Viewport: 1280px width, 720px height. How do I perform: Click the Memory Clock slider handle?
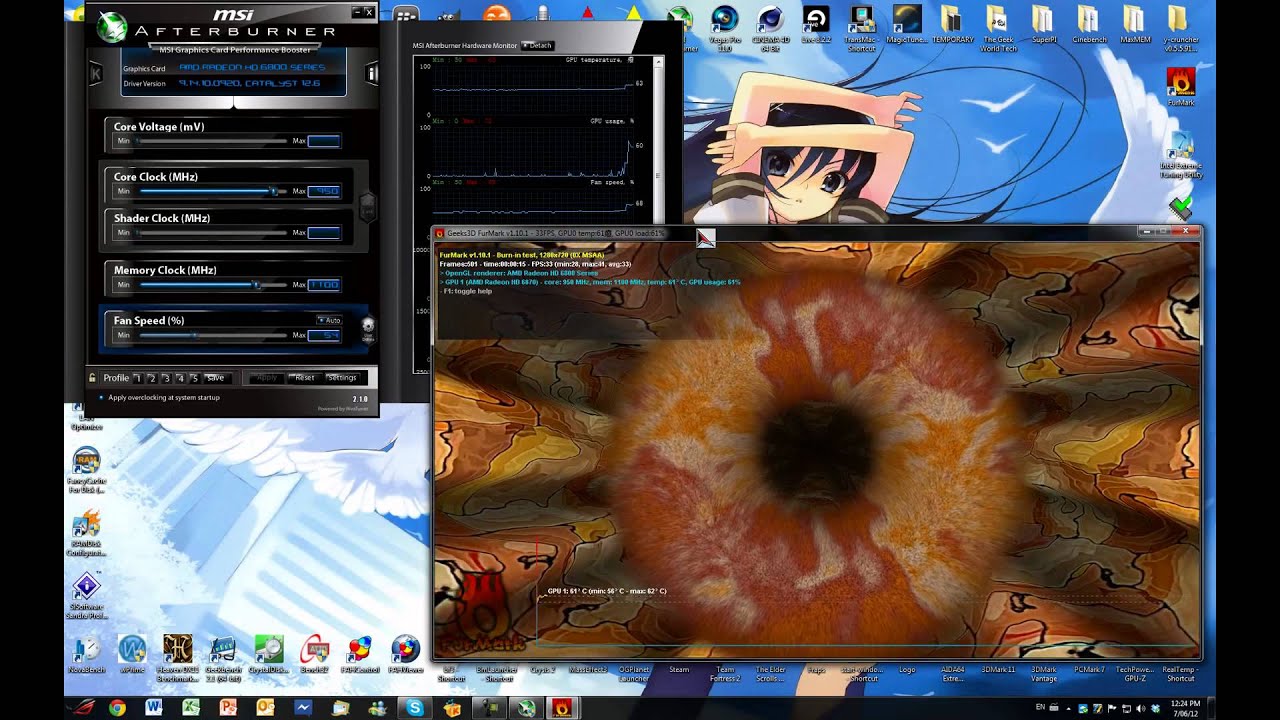(256, 285)
